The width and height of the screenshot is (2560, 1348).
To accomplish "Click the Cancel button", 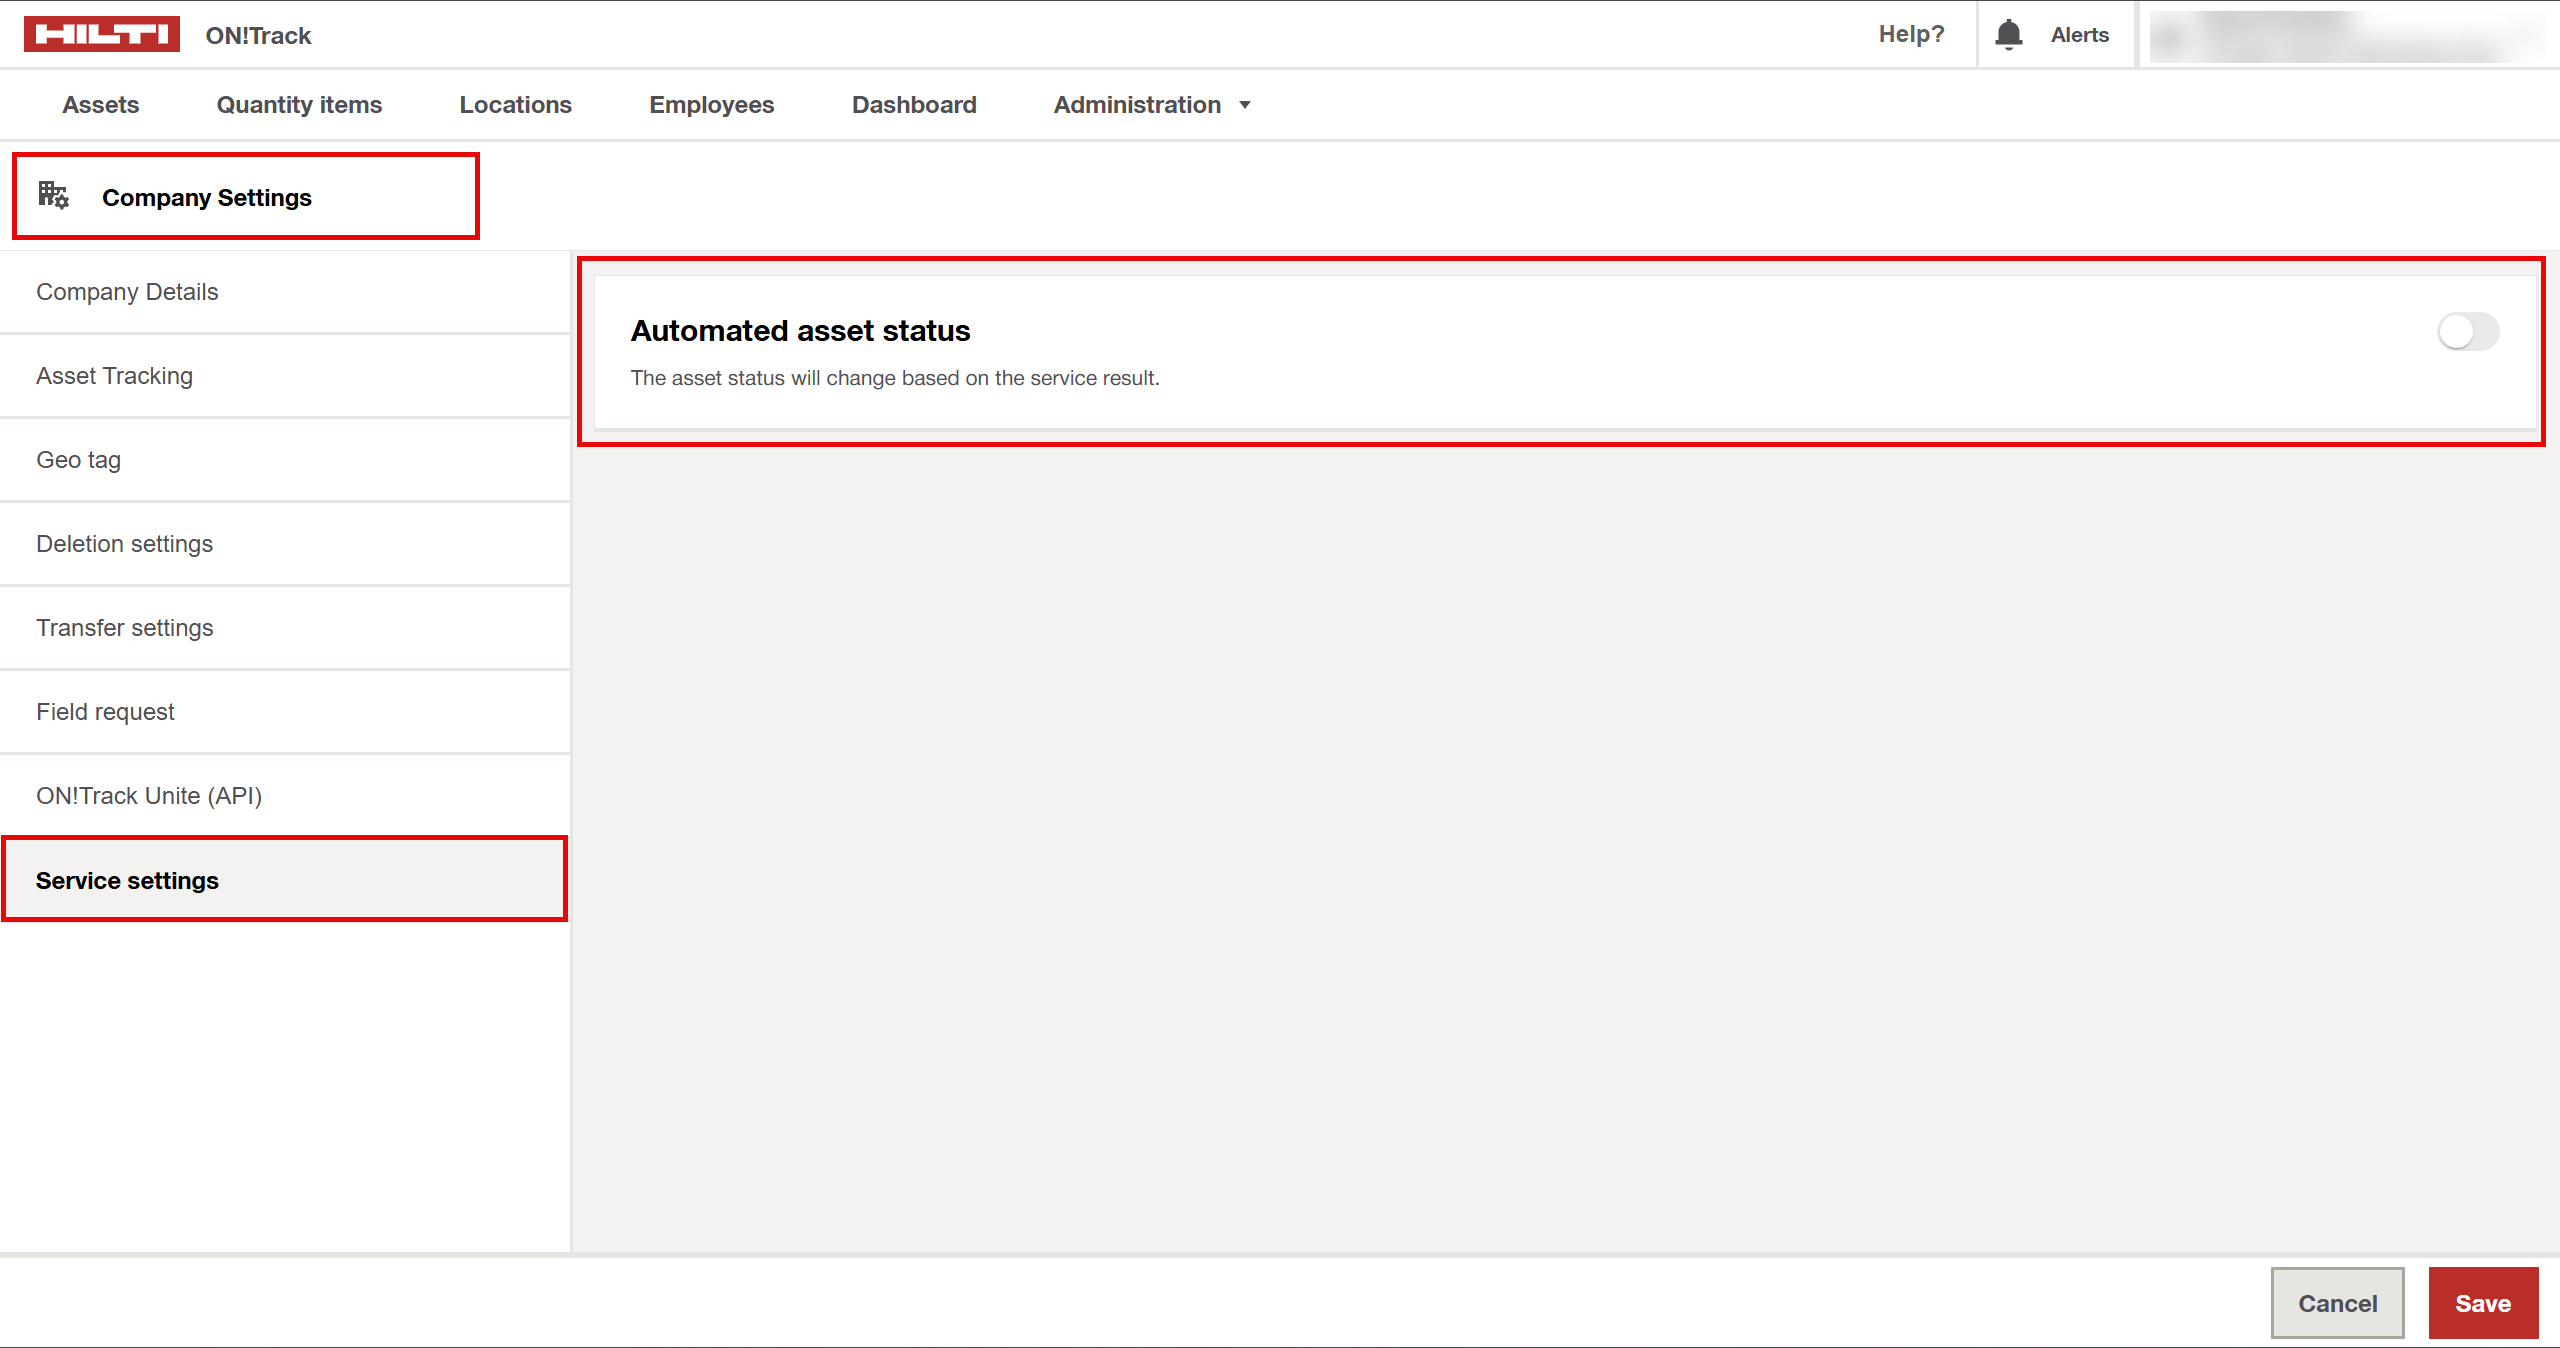I will pos(2336,1303).
